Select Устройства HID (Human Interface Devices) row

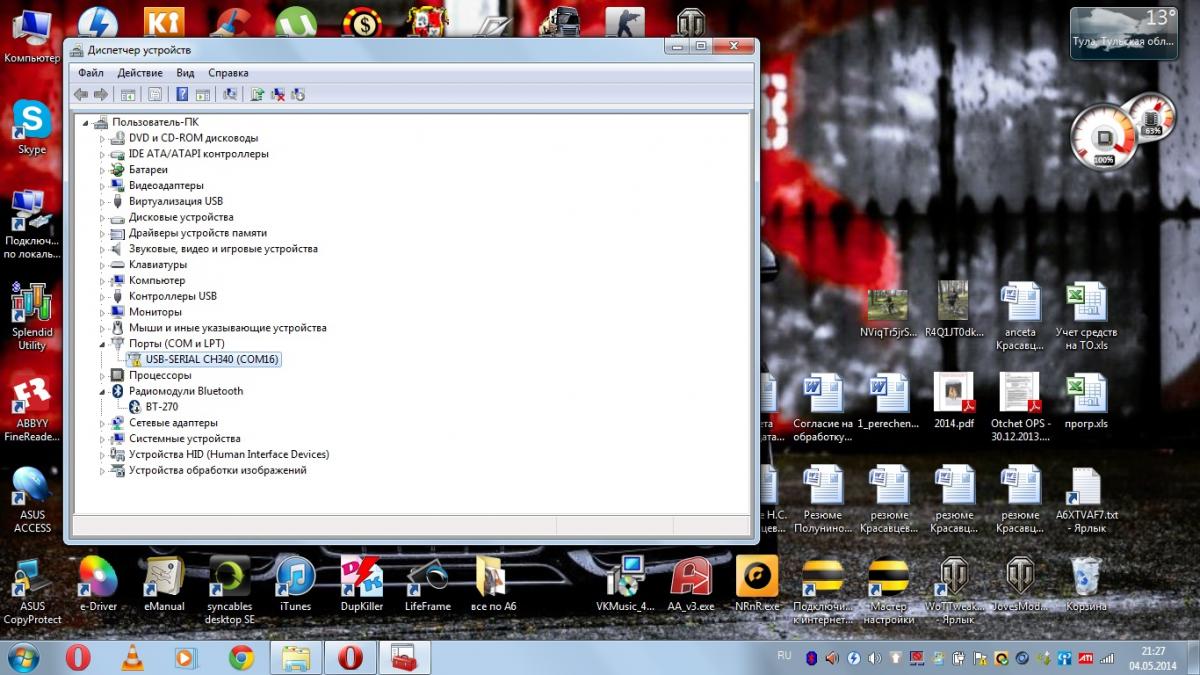click(x=229, y=454)
